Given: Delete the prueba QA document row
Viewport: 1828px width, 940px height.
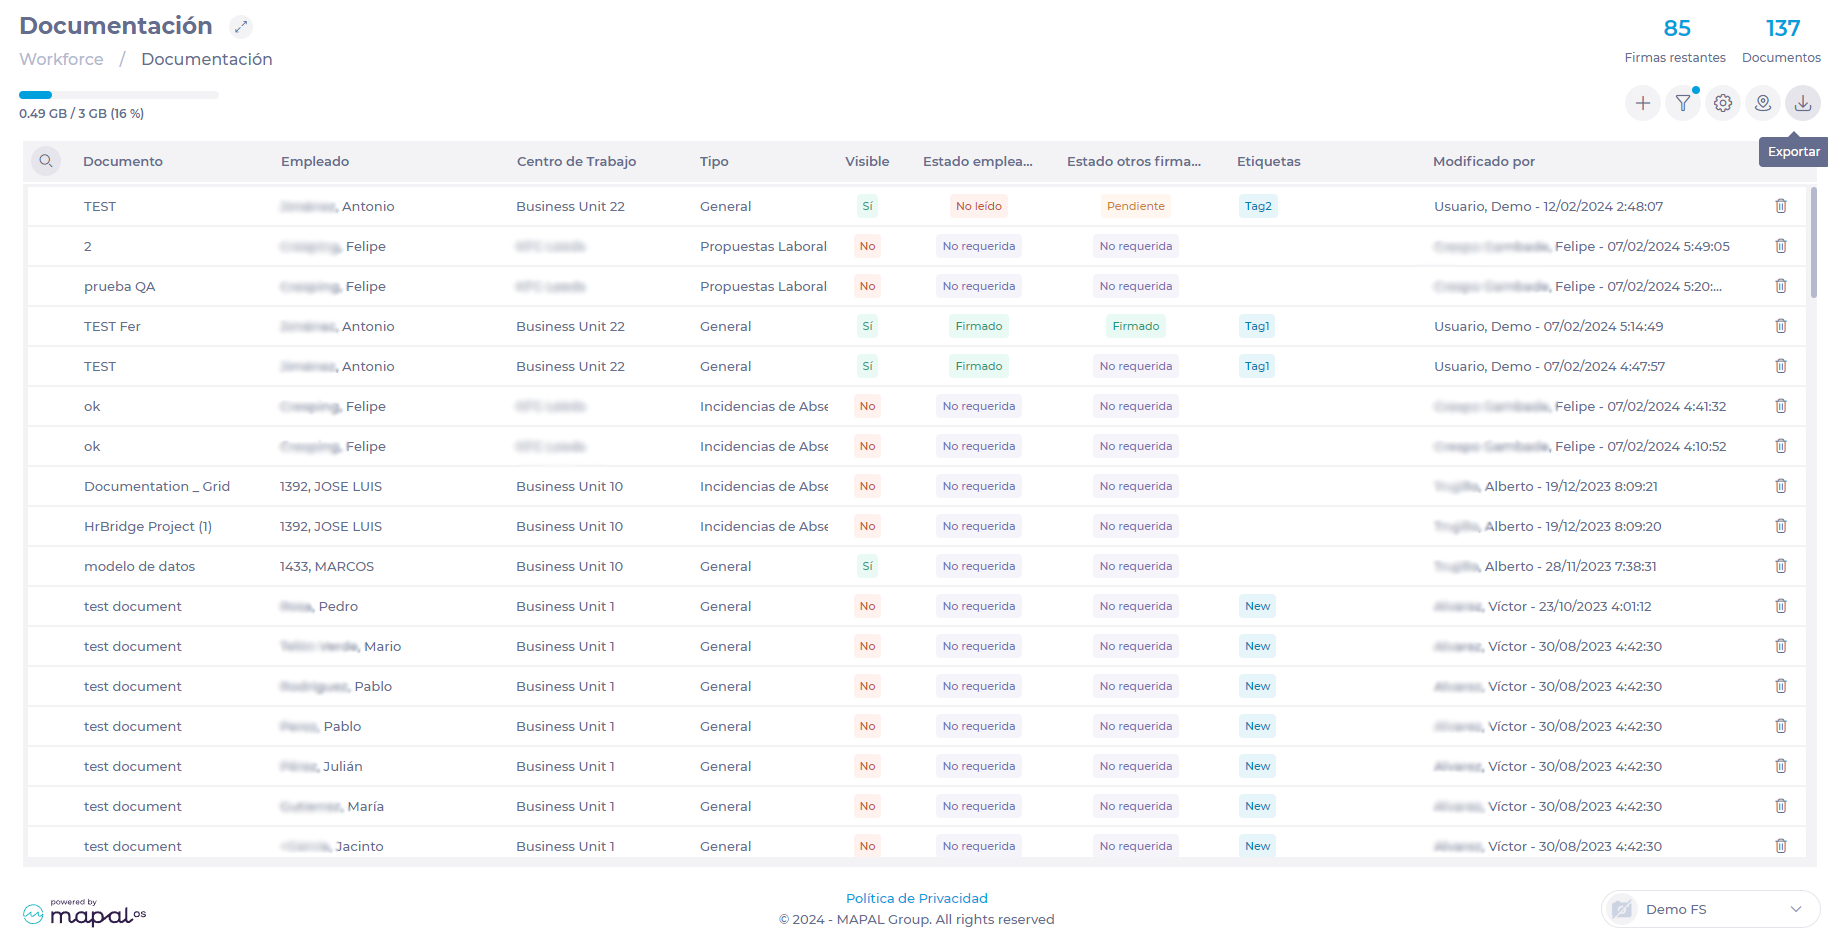Looking at the screenshot, I should click(1781, 286).
